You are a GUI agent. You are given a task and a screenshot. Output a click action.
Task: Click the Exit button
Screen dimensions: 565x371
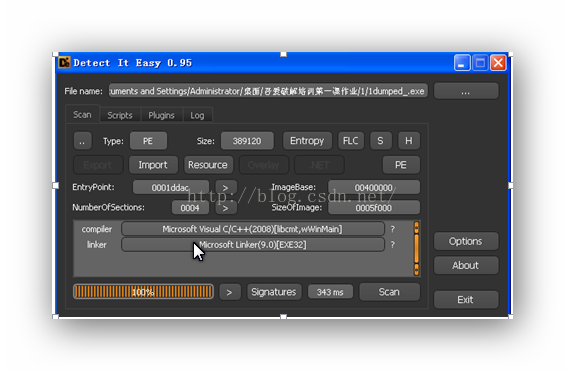point(466,300)
